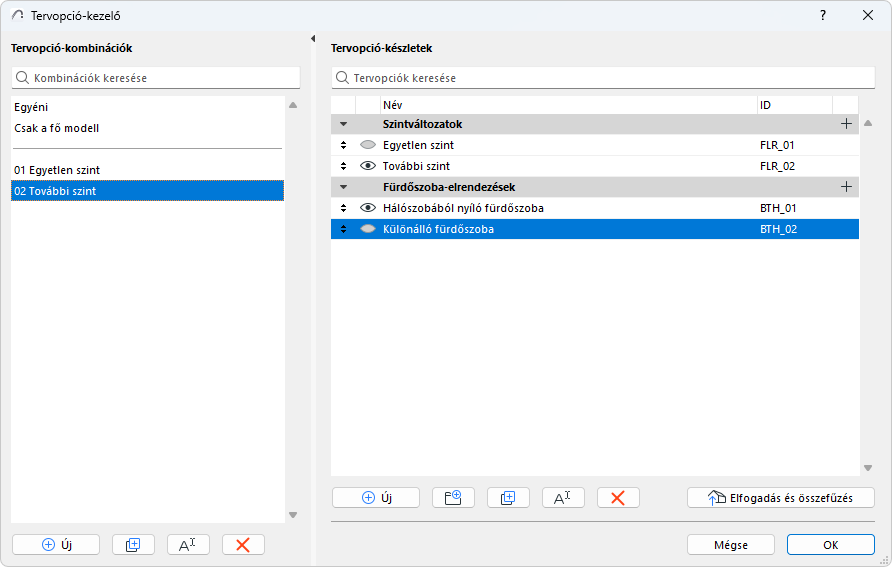Rename the selected design option
Viewport: 892px width, 567px height.
point(563,498)
